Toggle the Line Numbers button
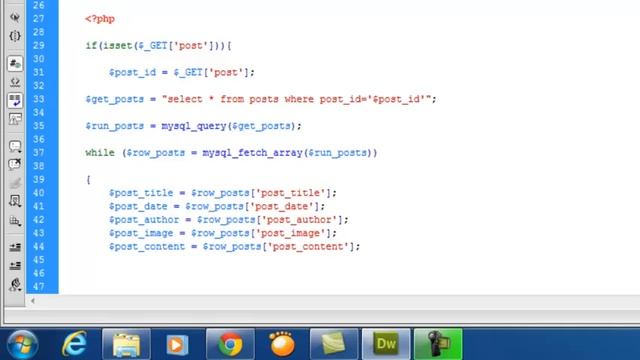 pos(15,63)
